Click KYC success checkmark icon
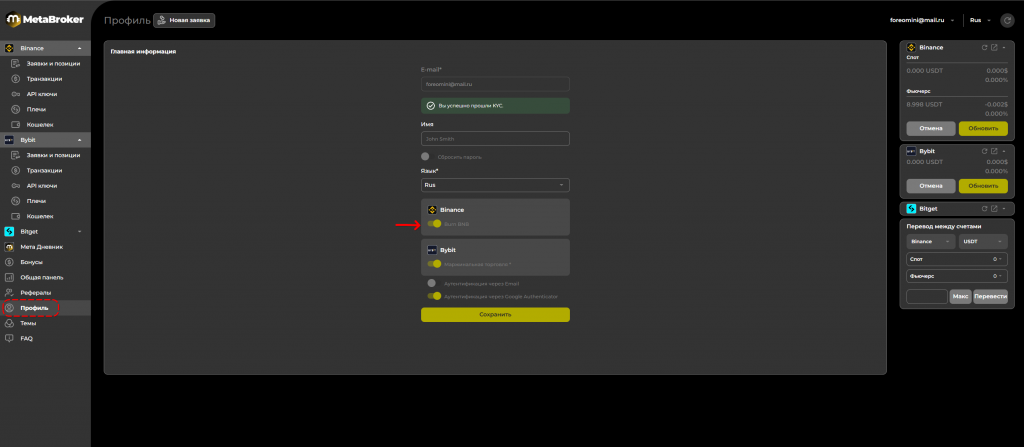1024x447 pixels. (x=430, y=105)
